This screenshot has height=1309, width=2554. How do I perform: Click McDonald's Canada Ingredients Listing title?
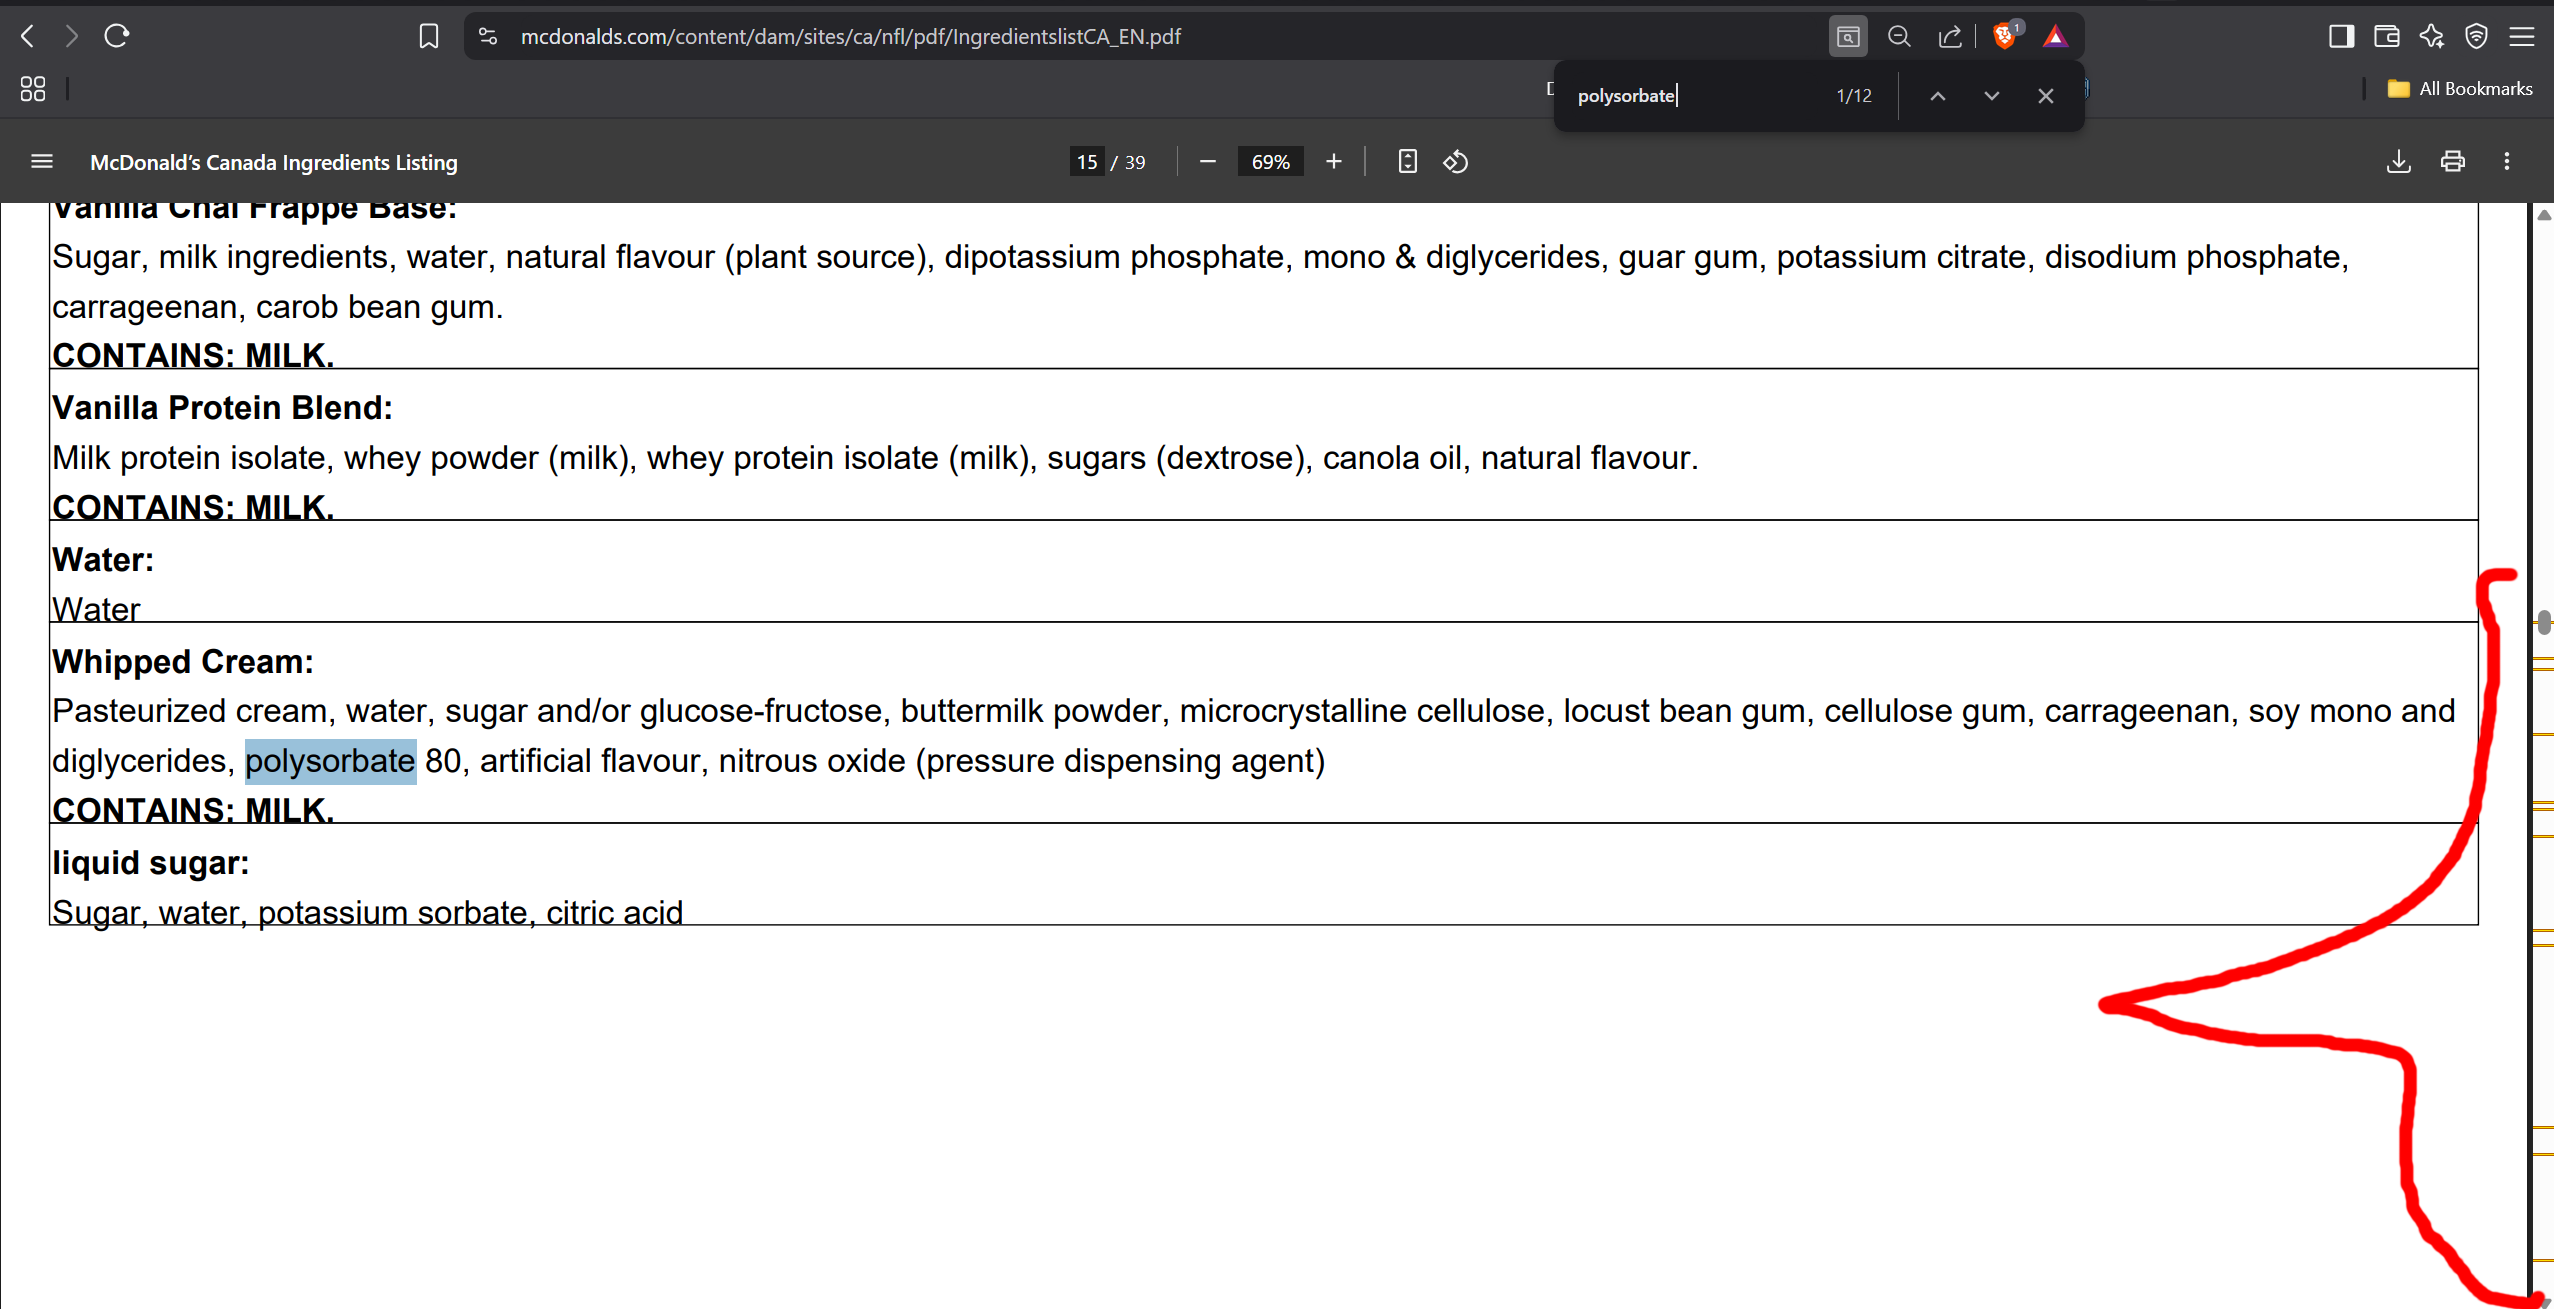click(274, 162)
